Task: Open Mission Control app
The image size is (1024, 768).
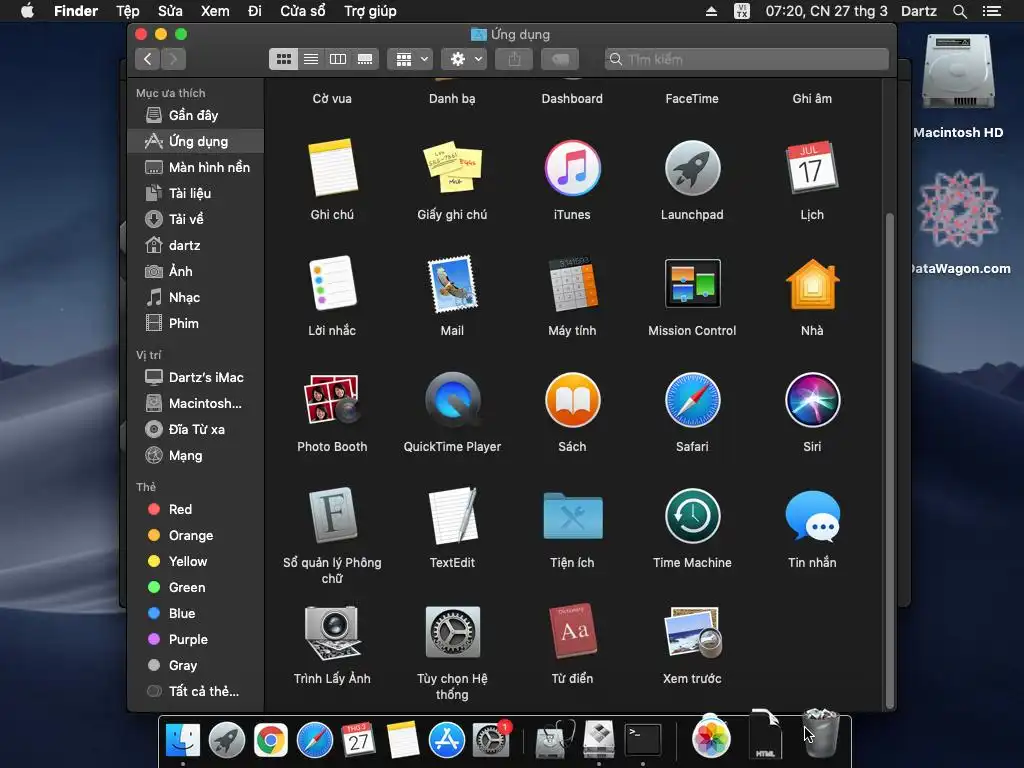Action: point(692,283)
